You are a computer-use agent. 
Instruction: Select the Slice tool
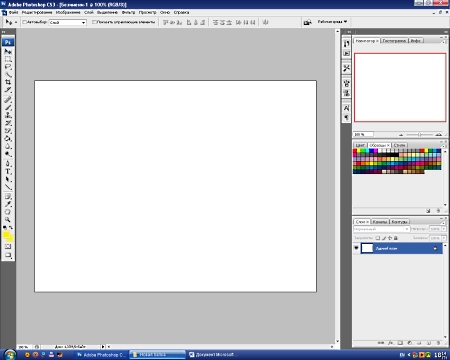coord(8,90)
